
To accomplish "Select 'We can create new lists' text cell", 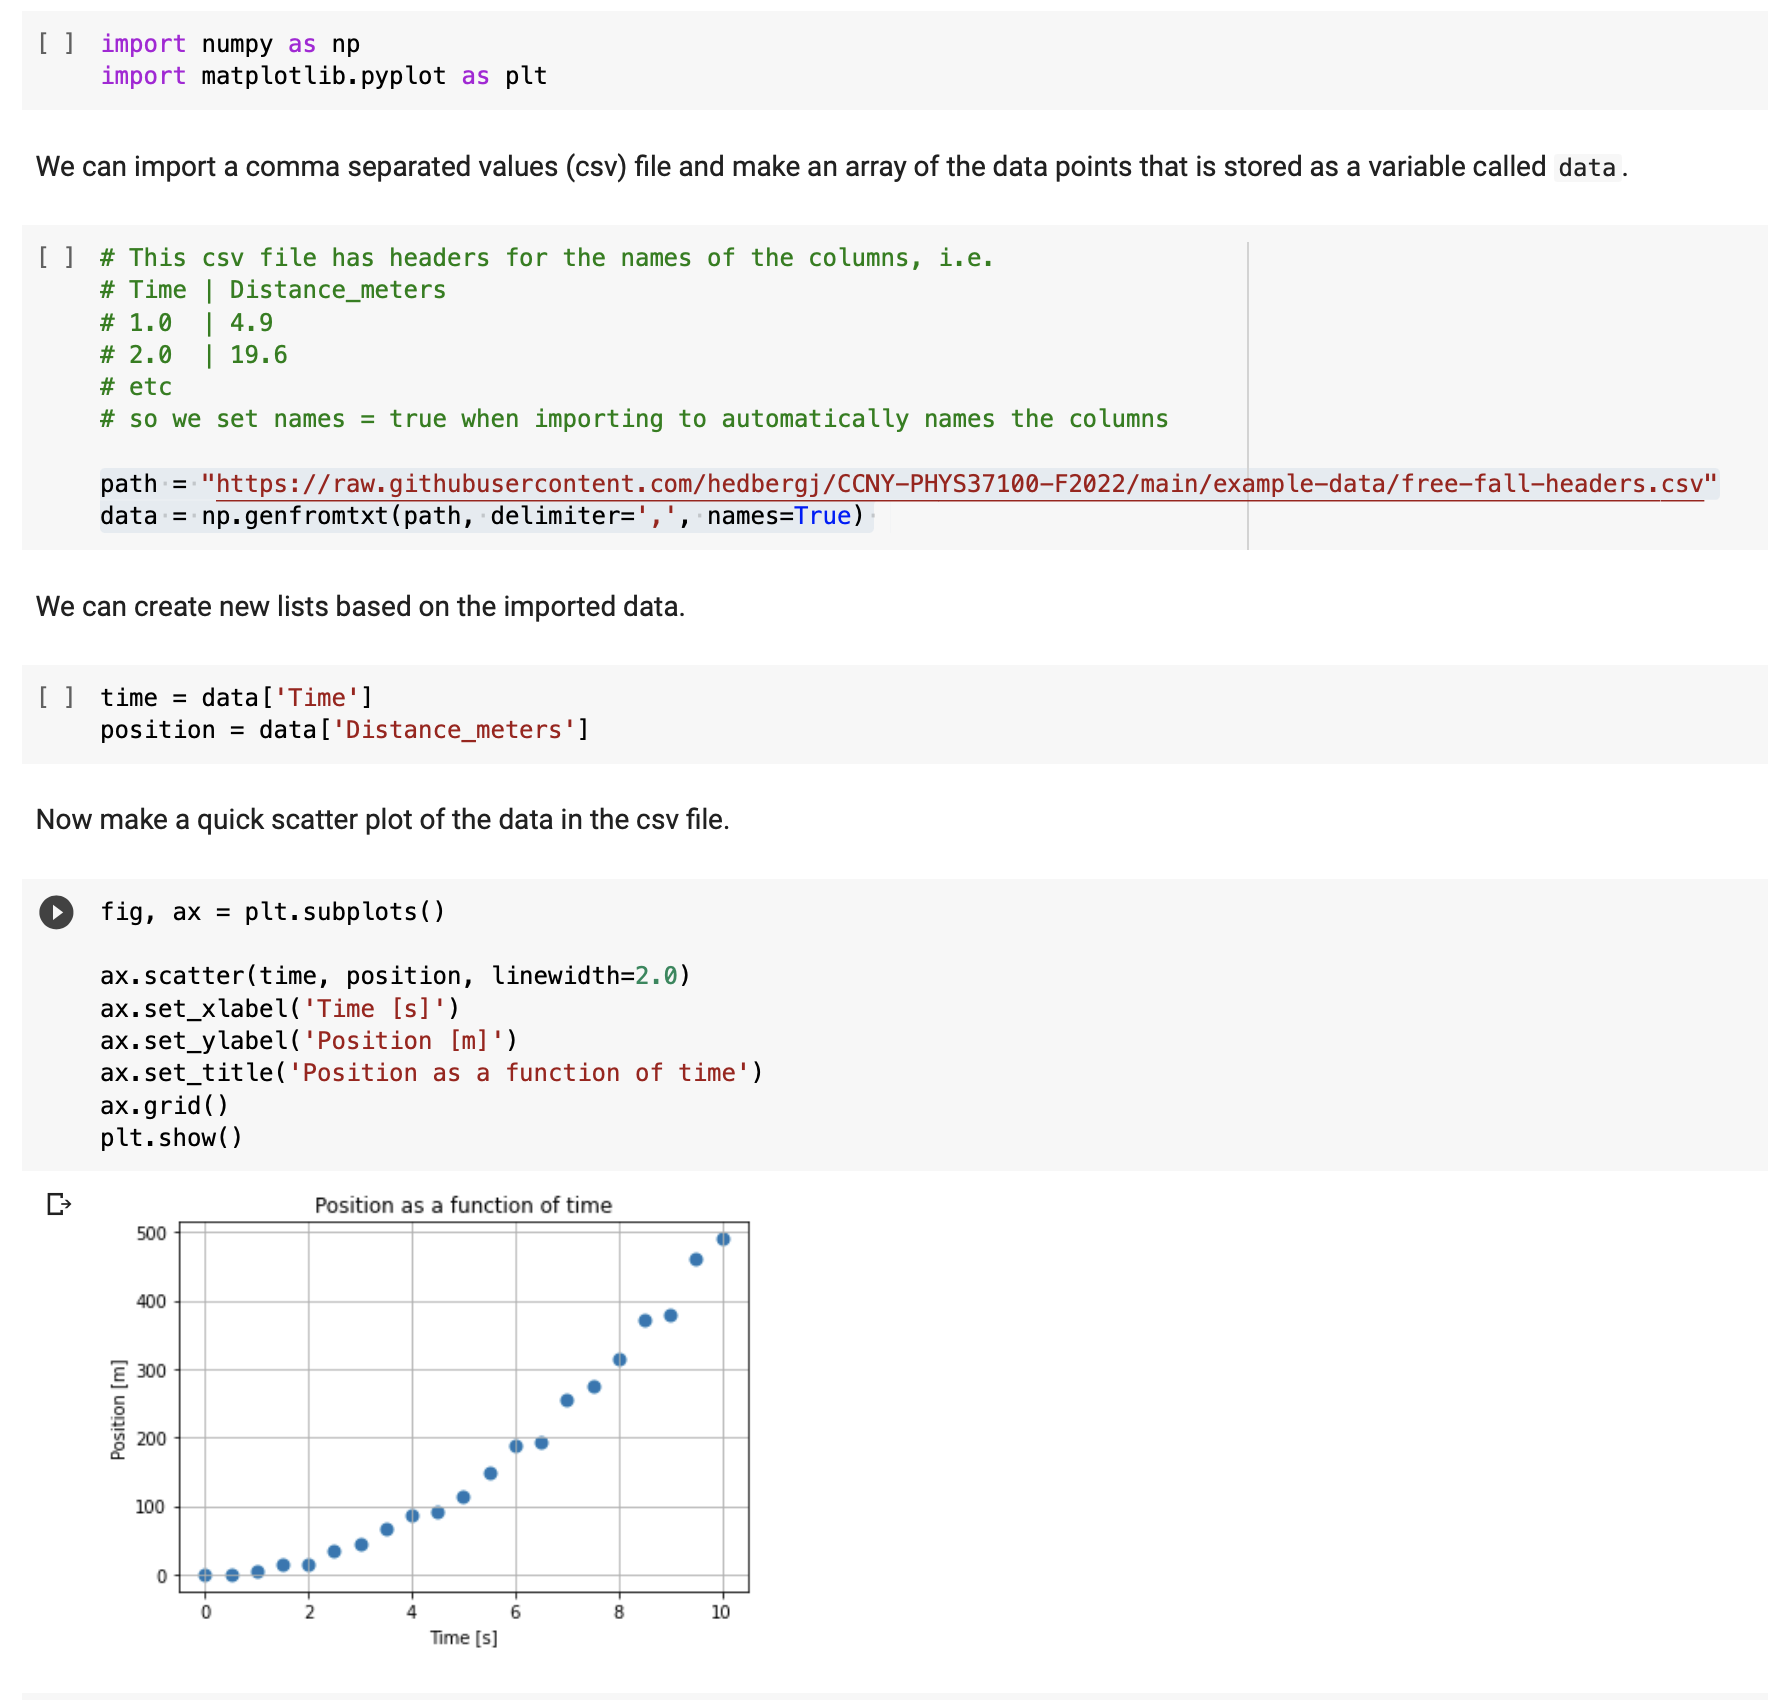I will 360,607.
